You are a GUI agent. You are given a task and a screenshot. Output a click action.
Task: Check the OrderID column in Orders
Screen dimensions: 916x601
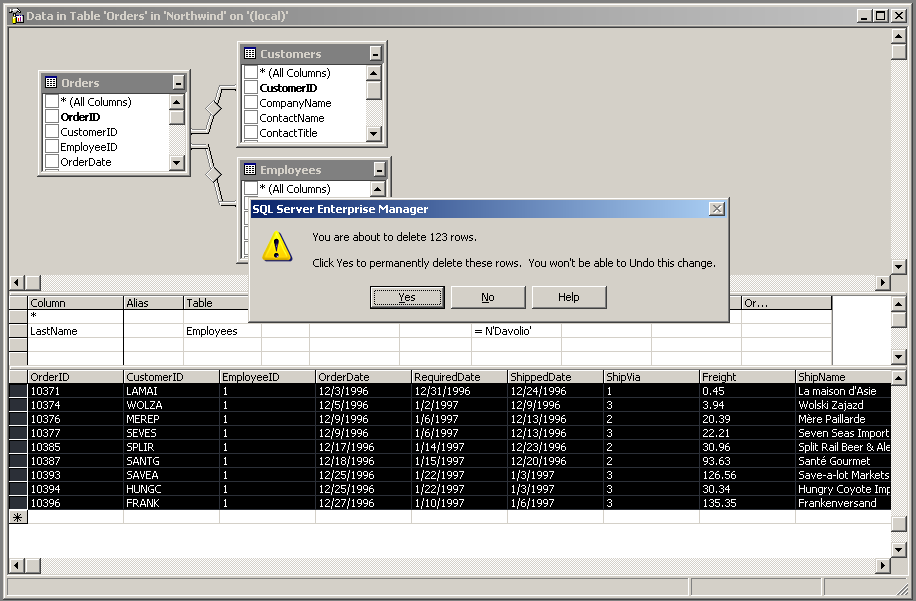tap(51, 116)
